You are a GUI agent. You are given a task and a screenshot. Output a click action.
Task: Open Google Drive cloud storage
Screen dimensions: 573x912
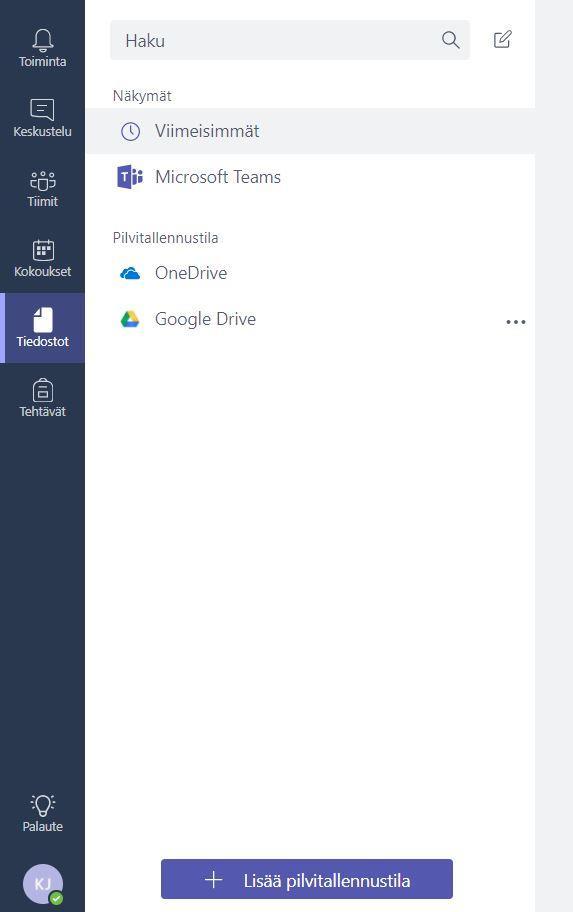pos(310,319)
